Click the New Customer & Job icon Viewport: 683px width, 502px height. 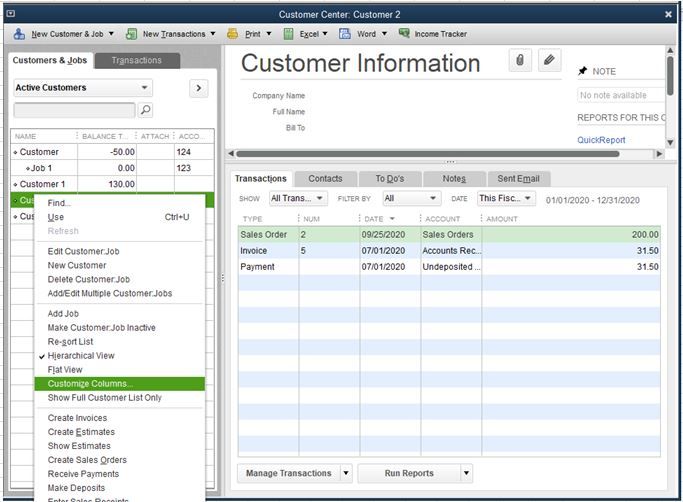click(x=19, y=34)
